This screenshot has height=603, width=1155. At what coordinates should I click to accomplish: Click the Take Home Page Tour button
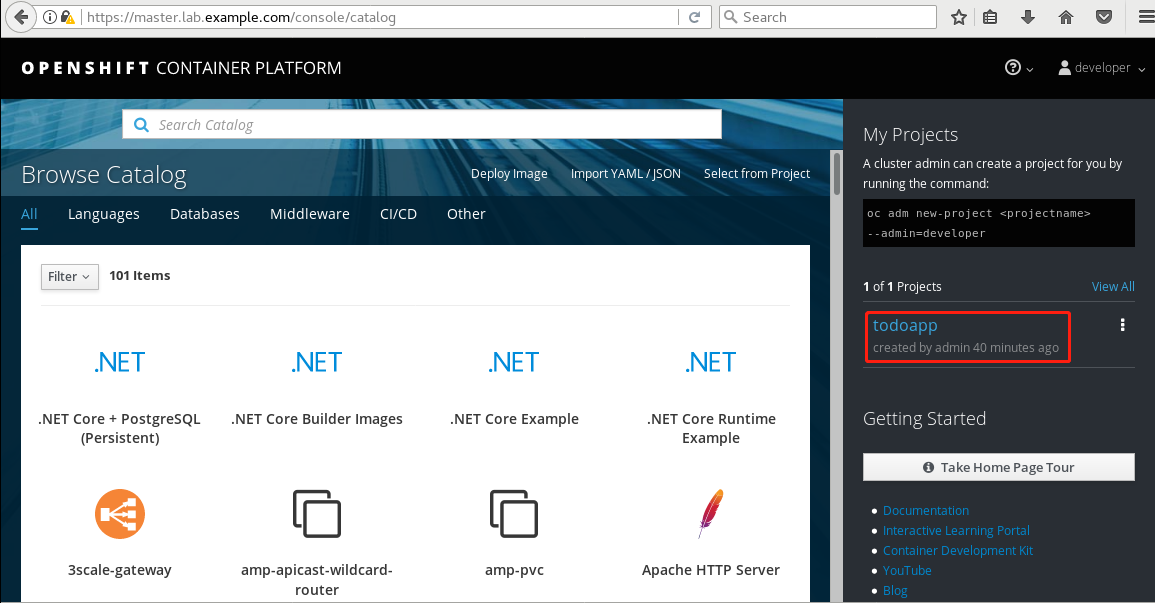tap(998, 468)
